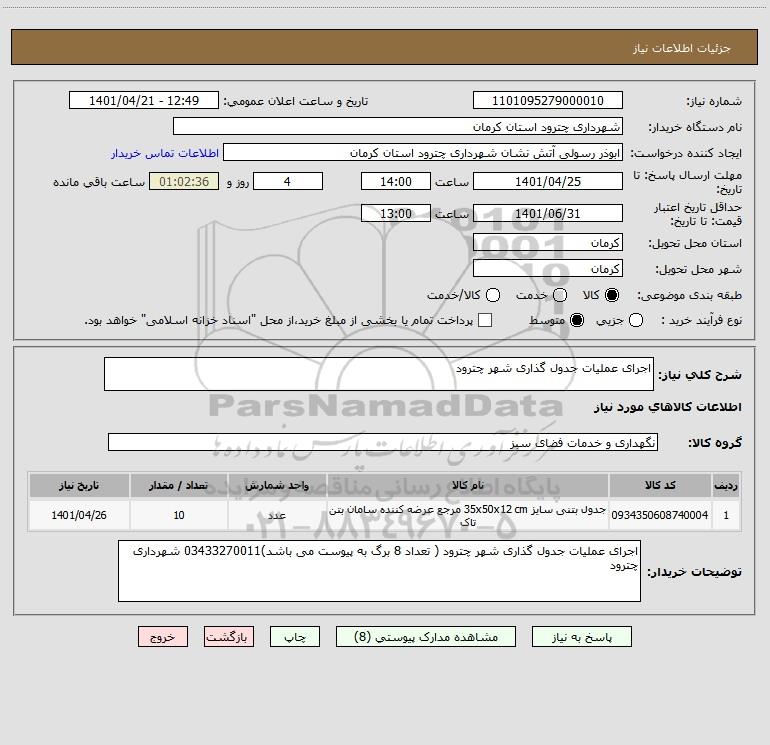Viewport: 770px width, 745px height.
Task: Click the delivery city field کرمان
Action: pos(548,268)
